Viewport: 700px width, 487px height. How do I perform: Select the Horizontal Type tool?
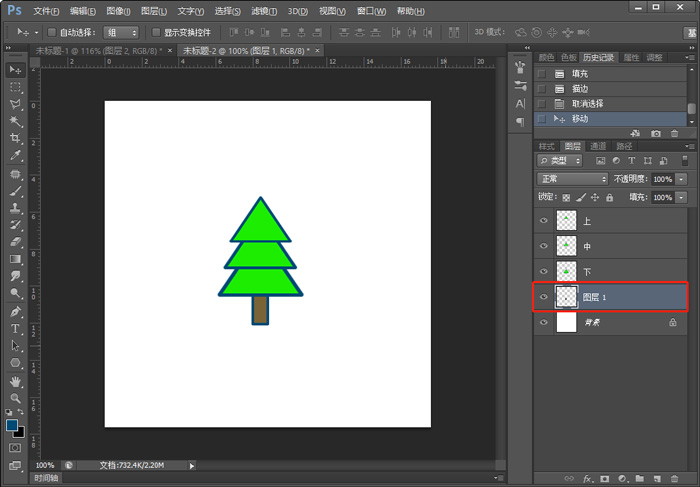[15, 329]
